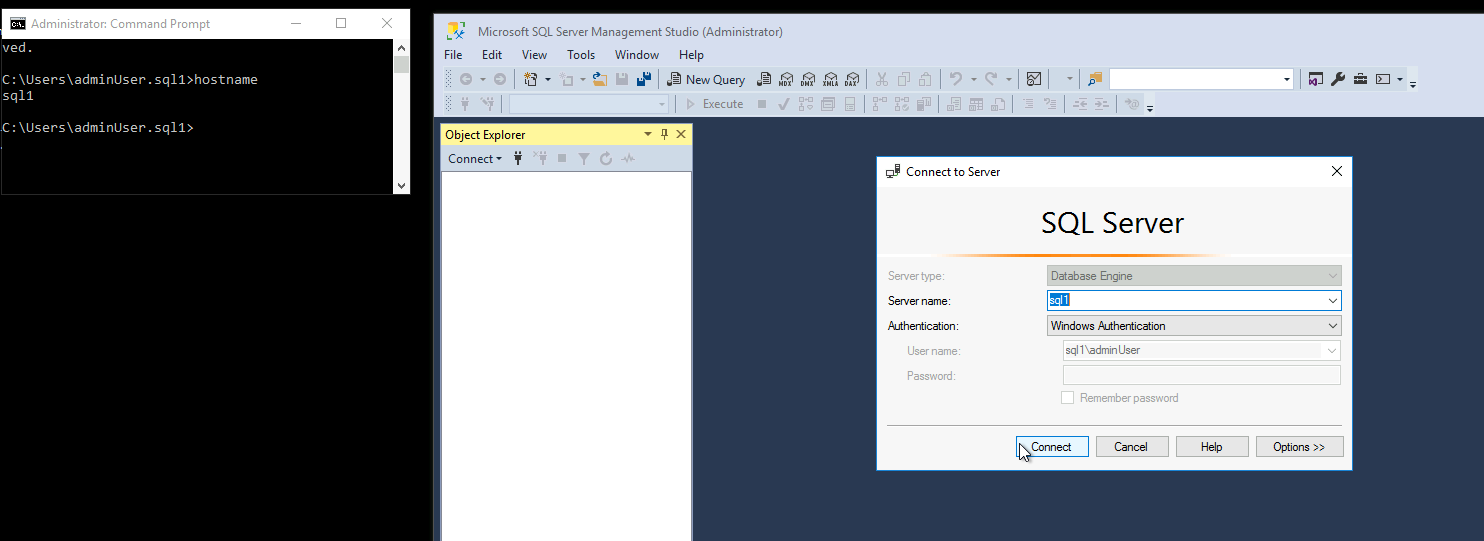Click the Redo arrow icon
Viewport: 1484px width, 541px height.
pyautogui.click(x=990, y=79)
